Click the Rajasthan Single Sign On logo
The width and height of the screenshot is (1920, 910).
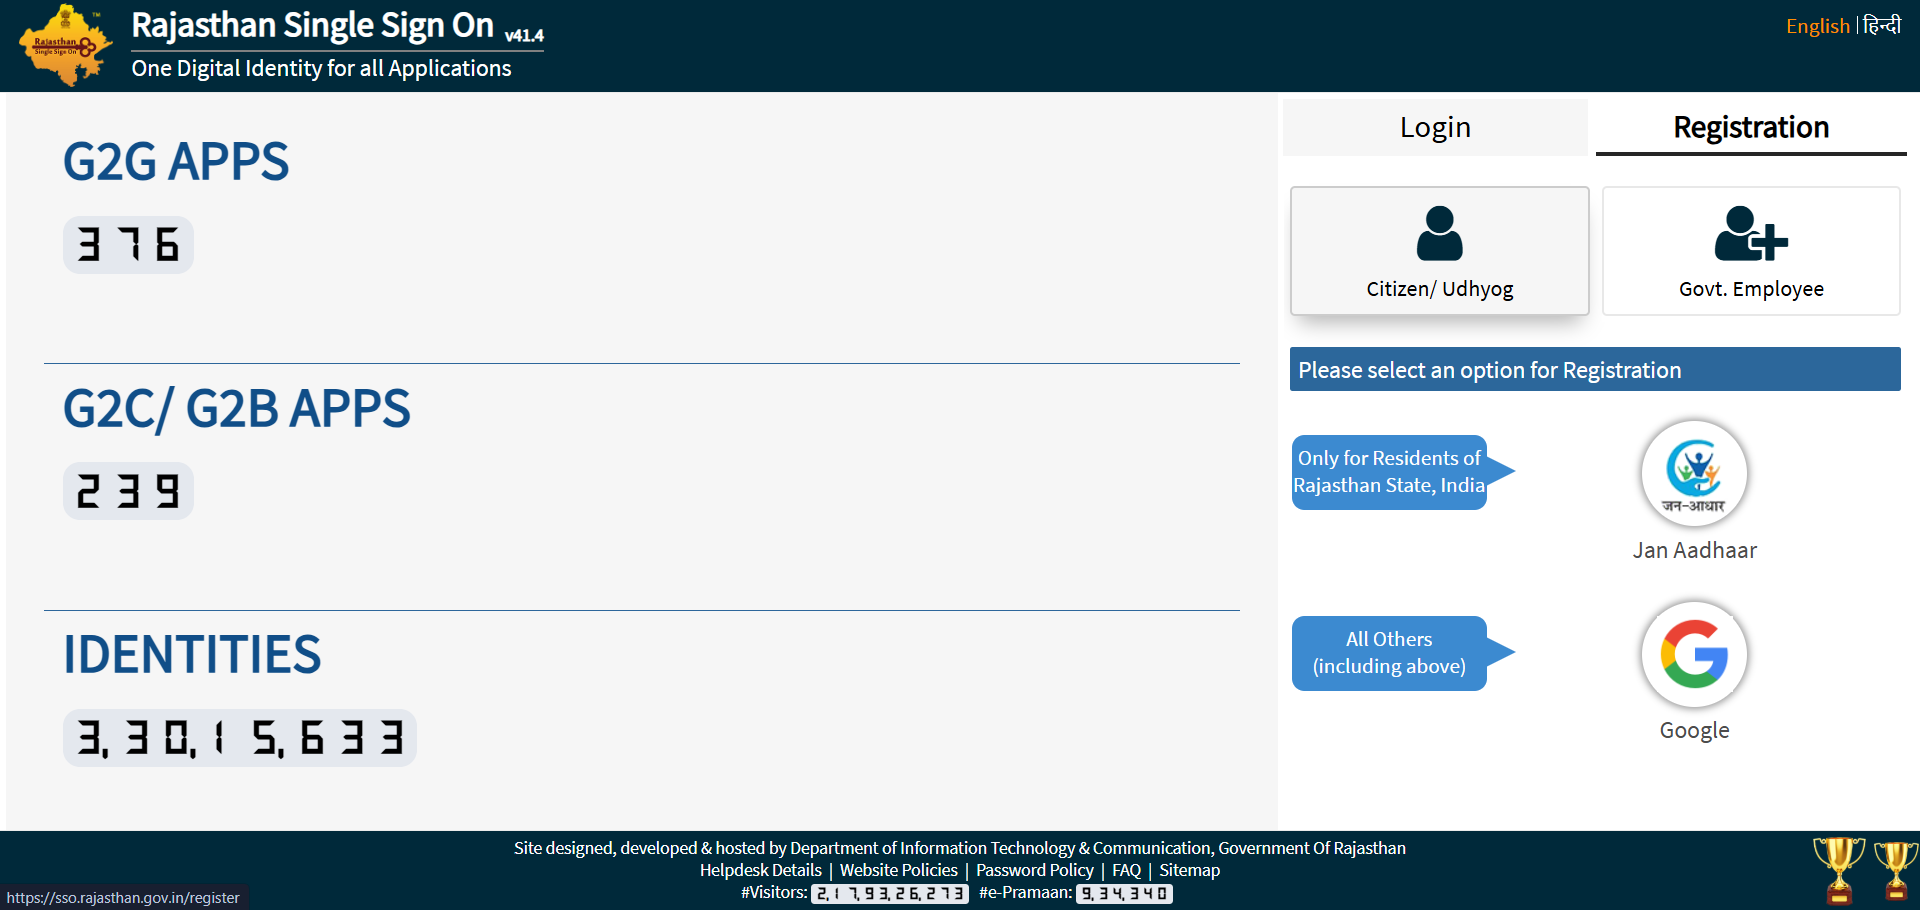pos(64,46)
